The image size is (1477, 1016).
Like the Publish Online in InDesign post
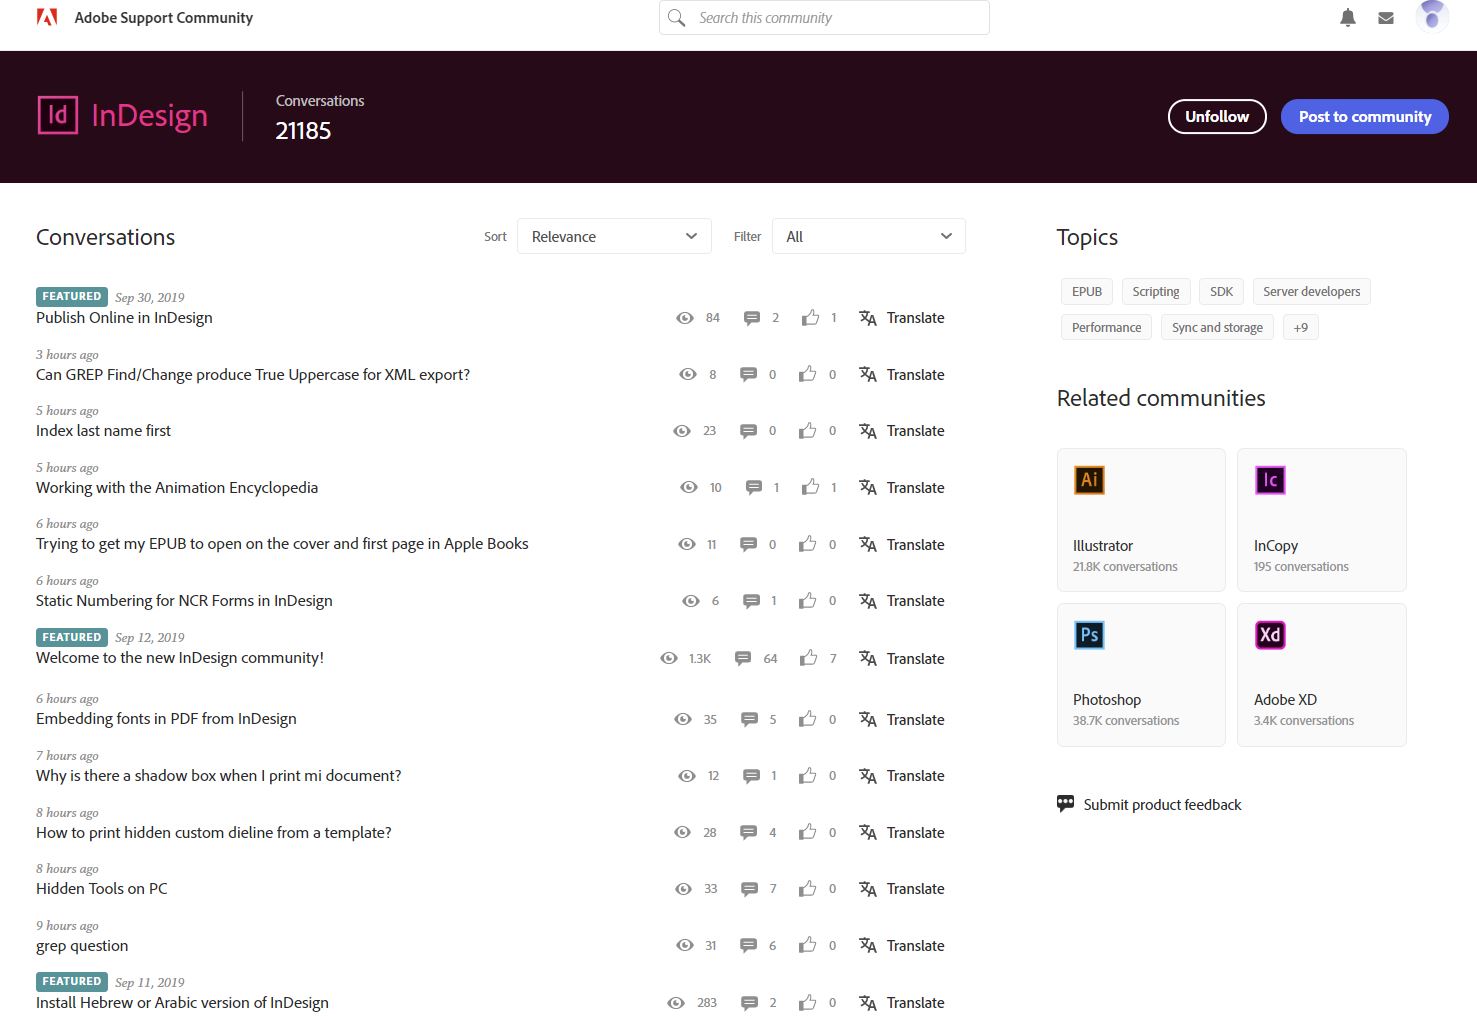click(810, 317)
